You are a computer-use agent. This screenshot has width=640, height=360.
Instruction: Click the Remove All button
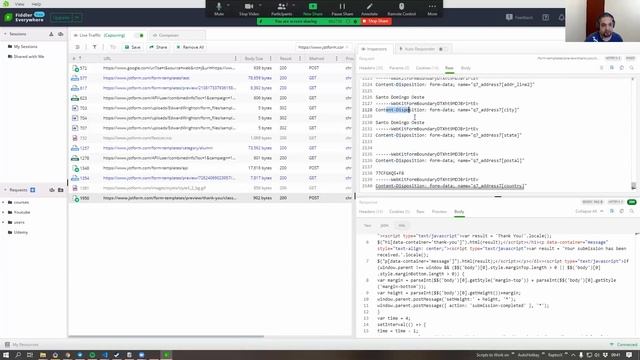(x=190, y=47)
